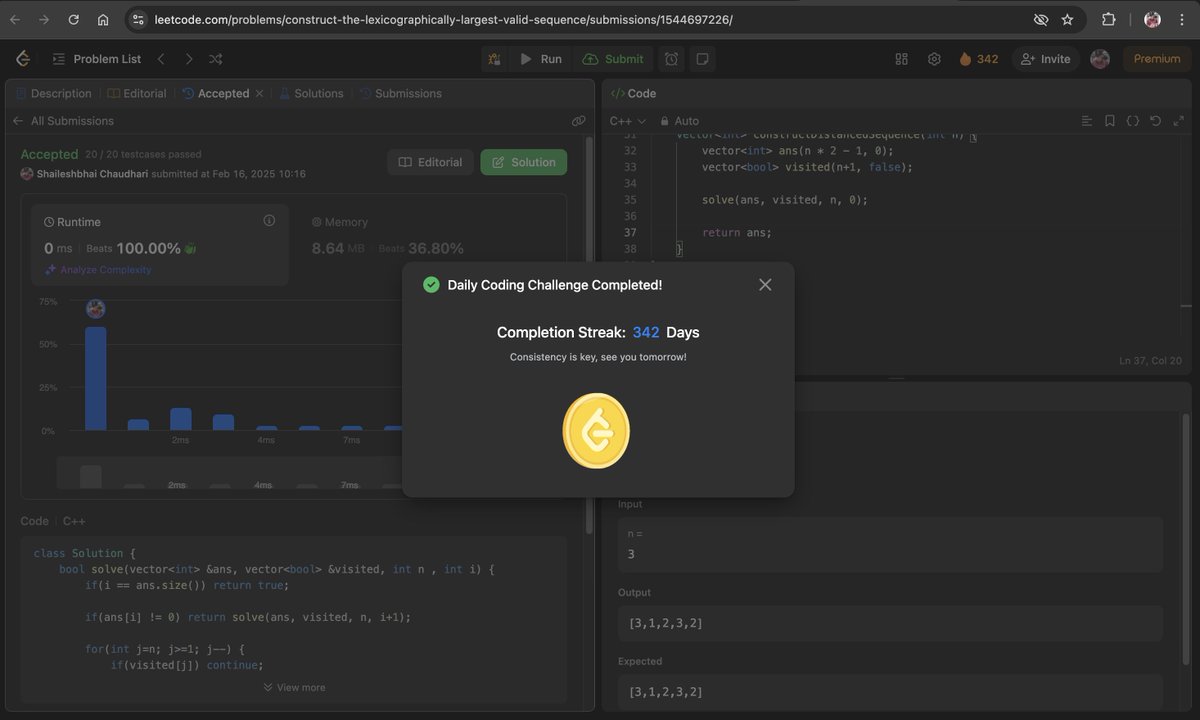Copy submission link with chain icon

(578, 121)
